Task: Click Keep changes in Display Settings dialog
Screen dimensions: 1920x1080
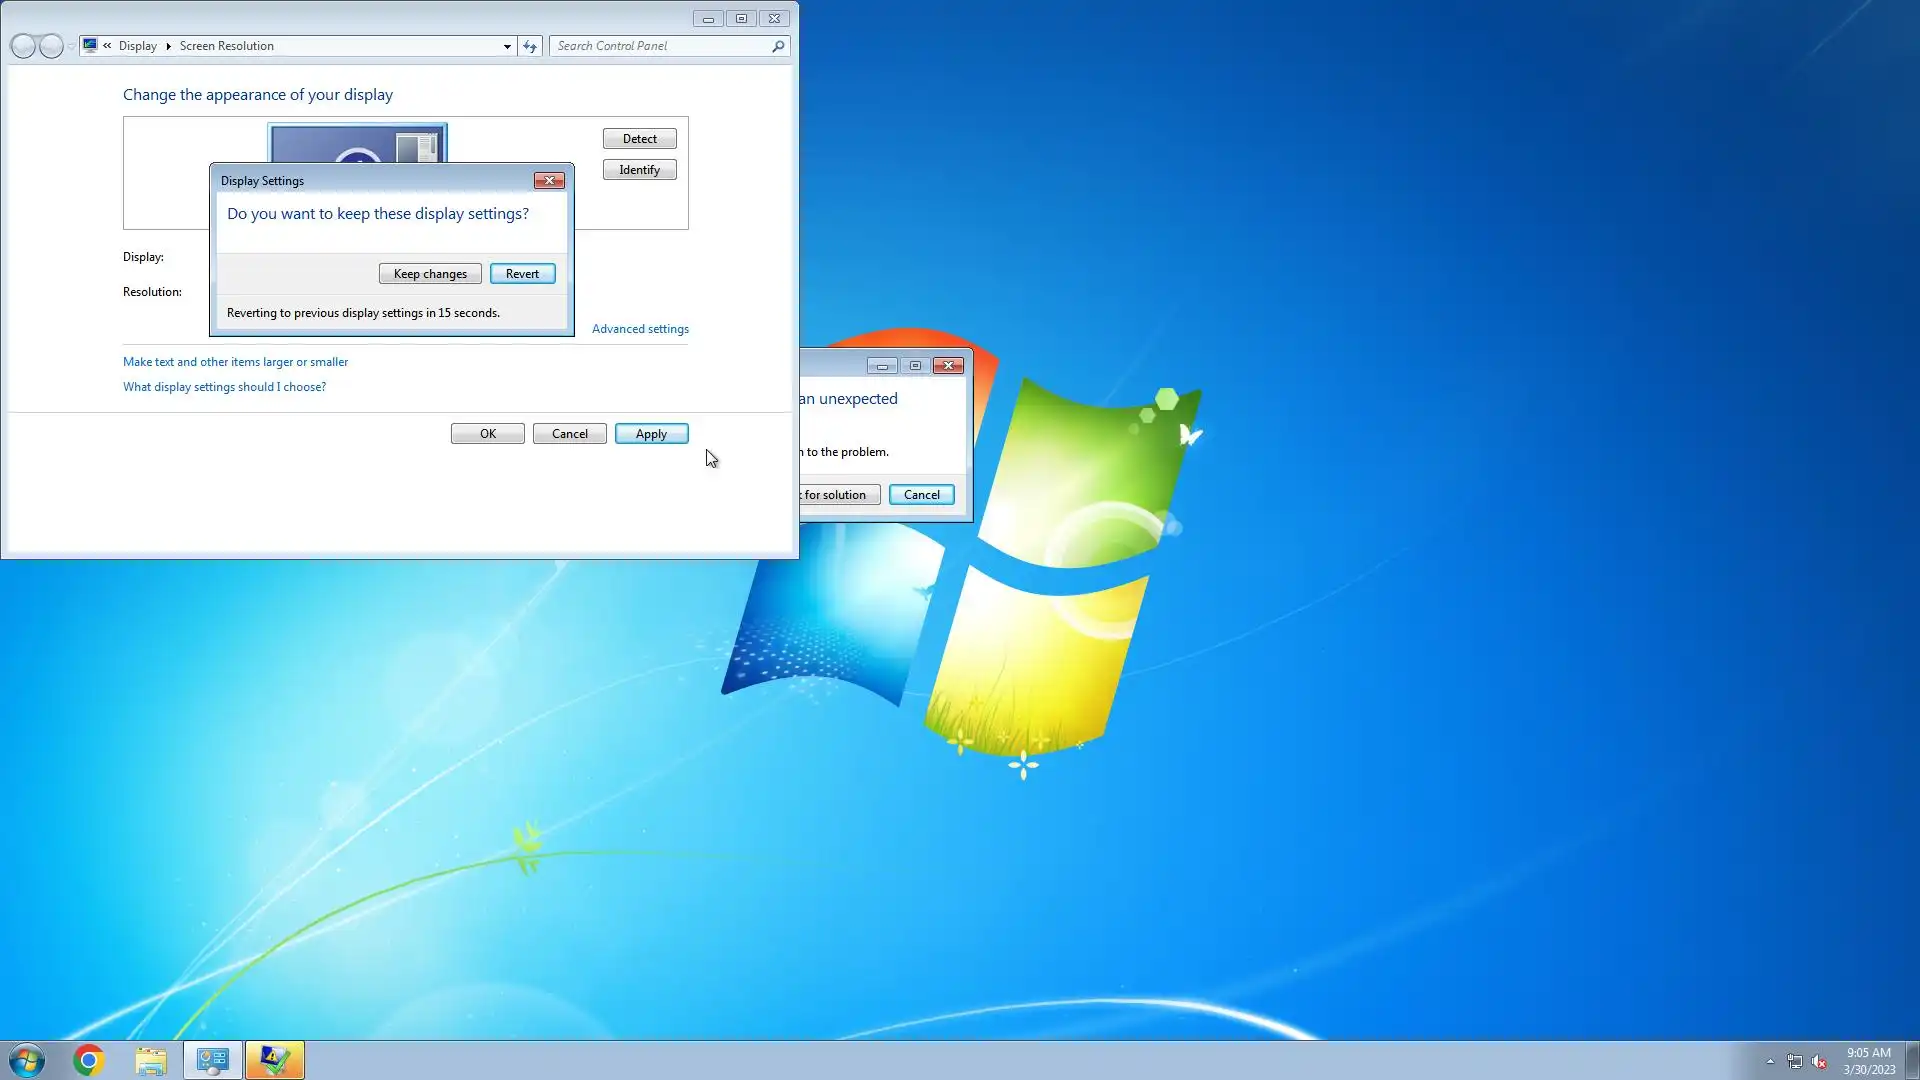Action: point(430,274)
